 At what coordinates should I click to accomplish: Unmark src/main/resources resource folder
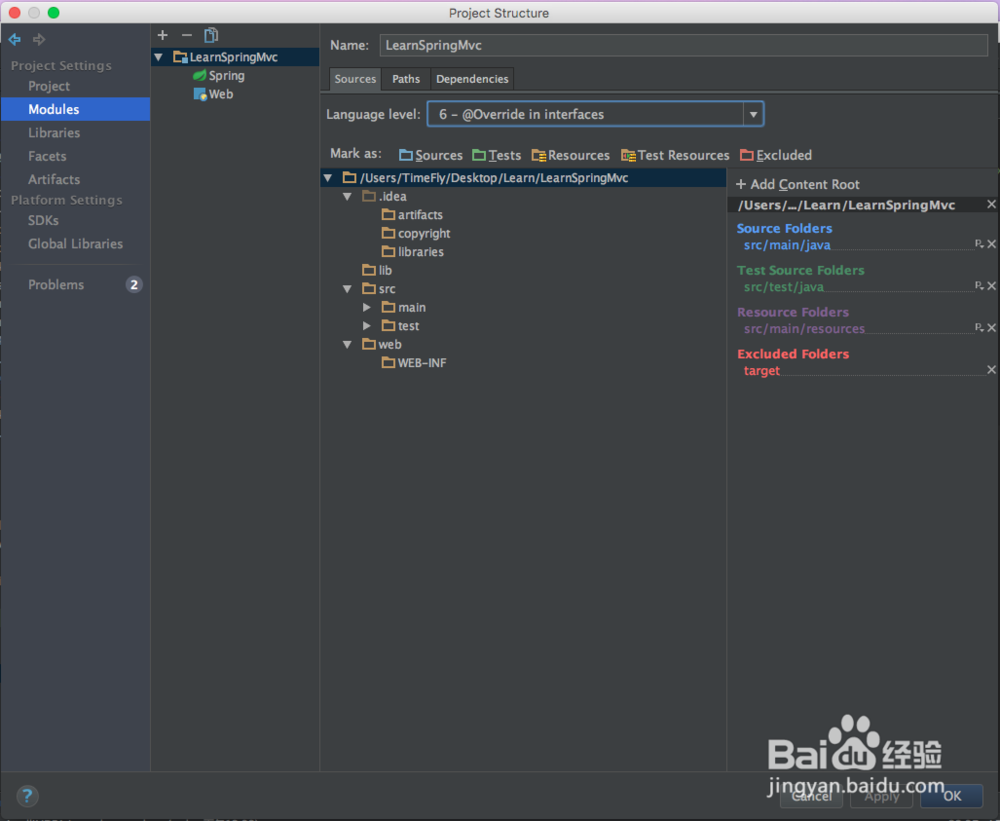(992, 327)
